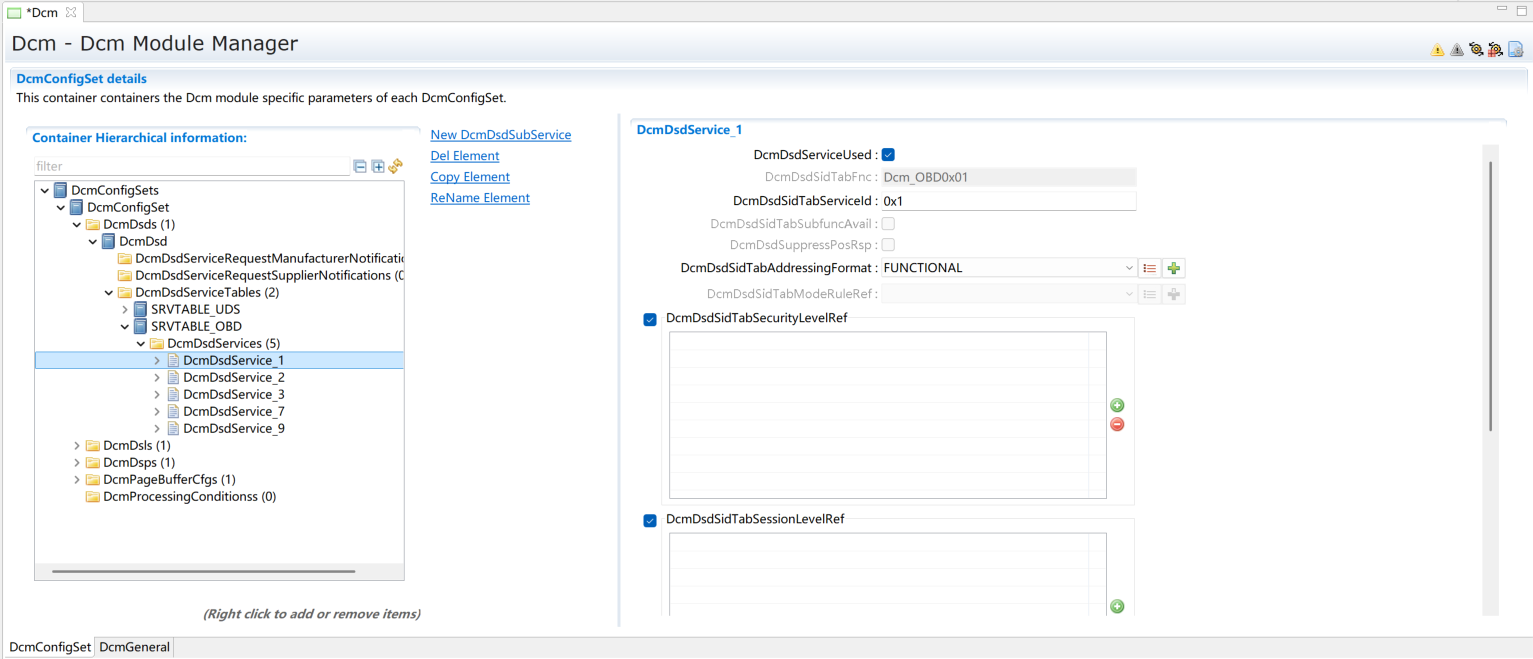Viewport: 1533px width, 659px height.
Task: Click the gray warning triangle icon
Action: (1456, 50)
